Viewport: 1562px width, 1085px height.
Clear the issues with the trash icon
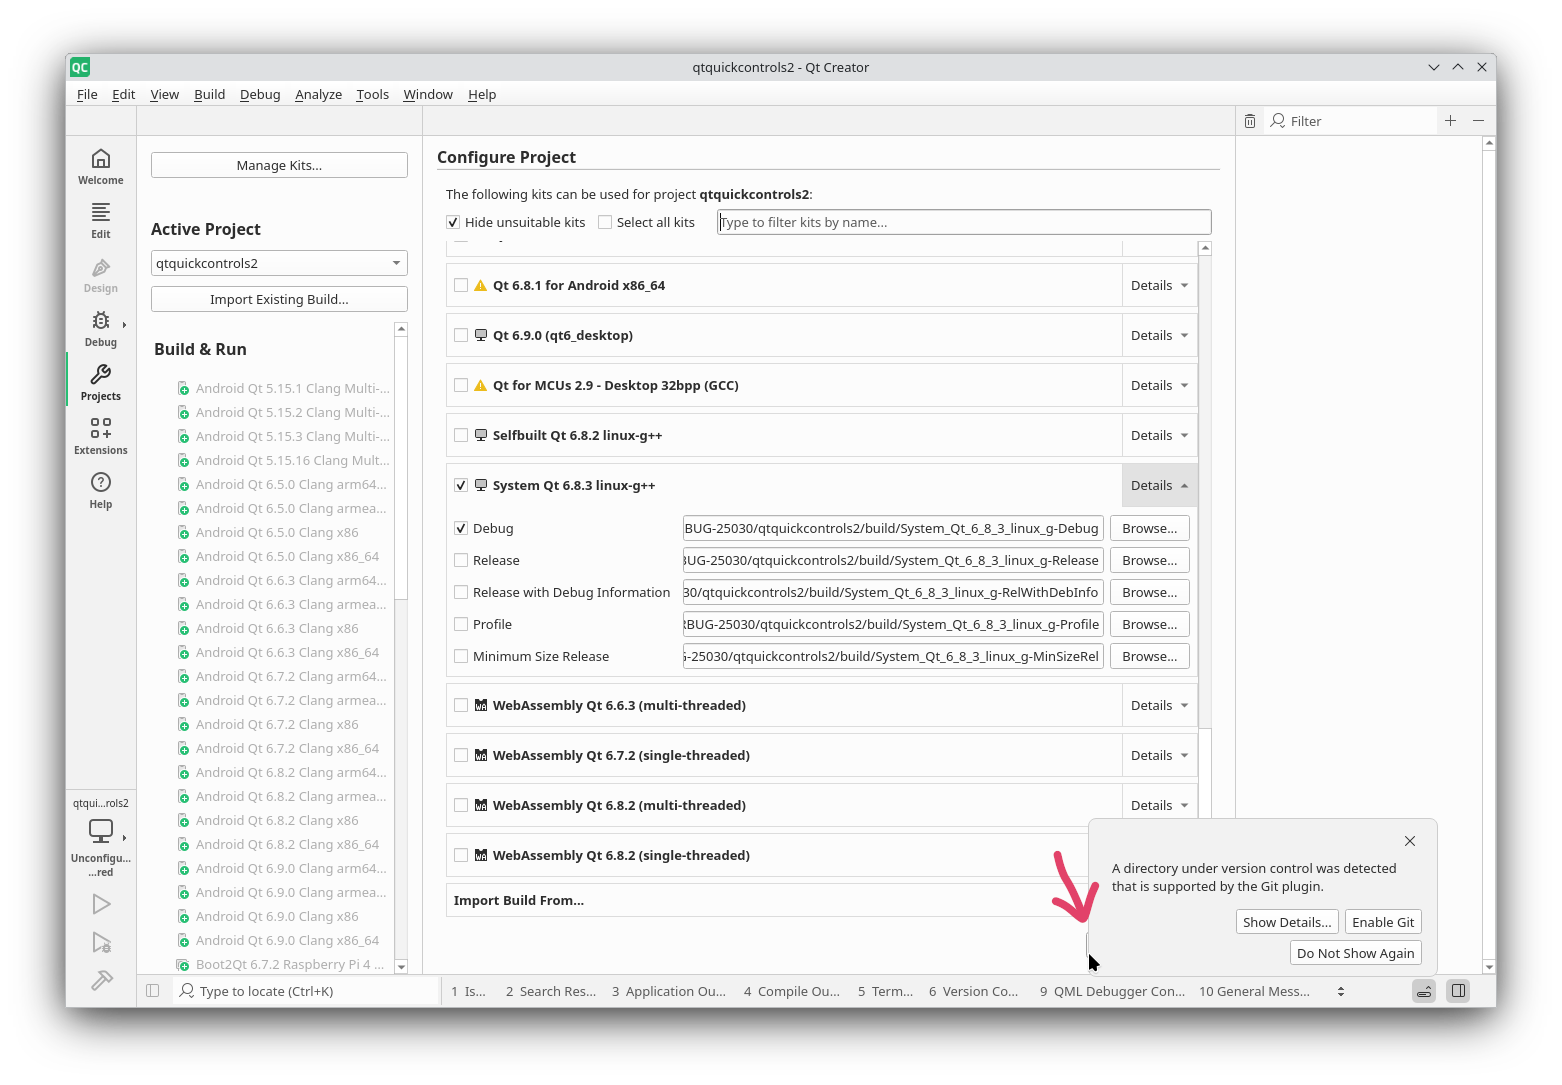tap(1250, 121)
